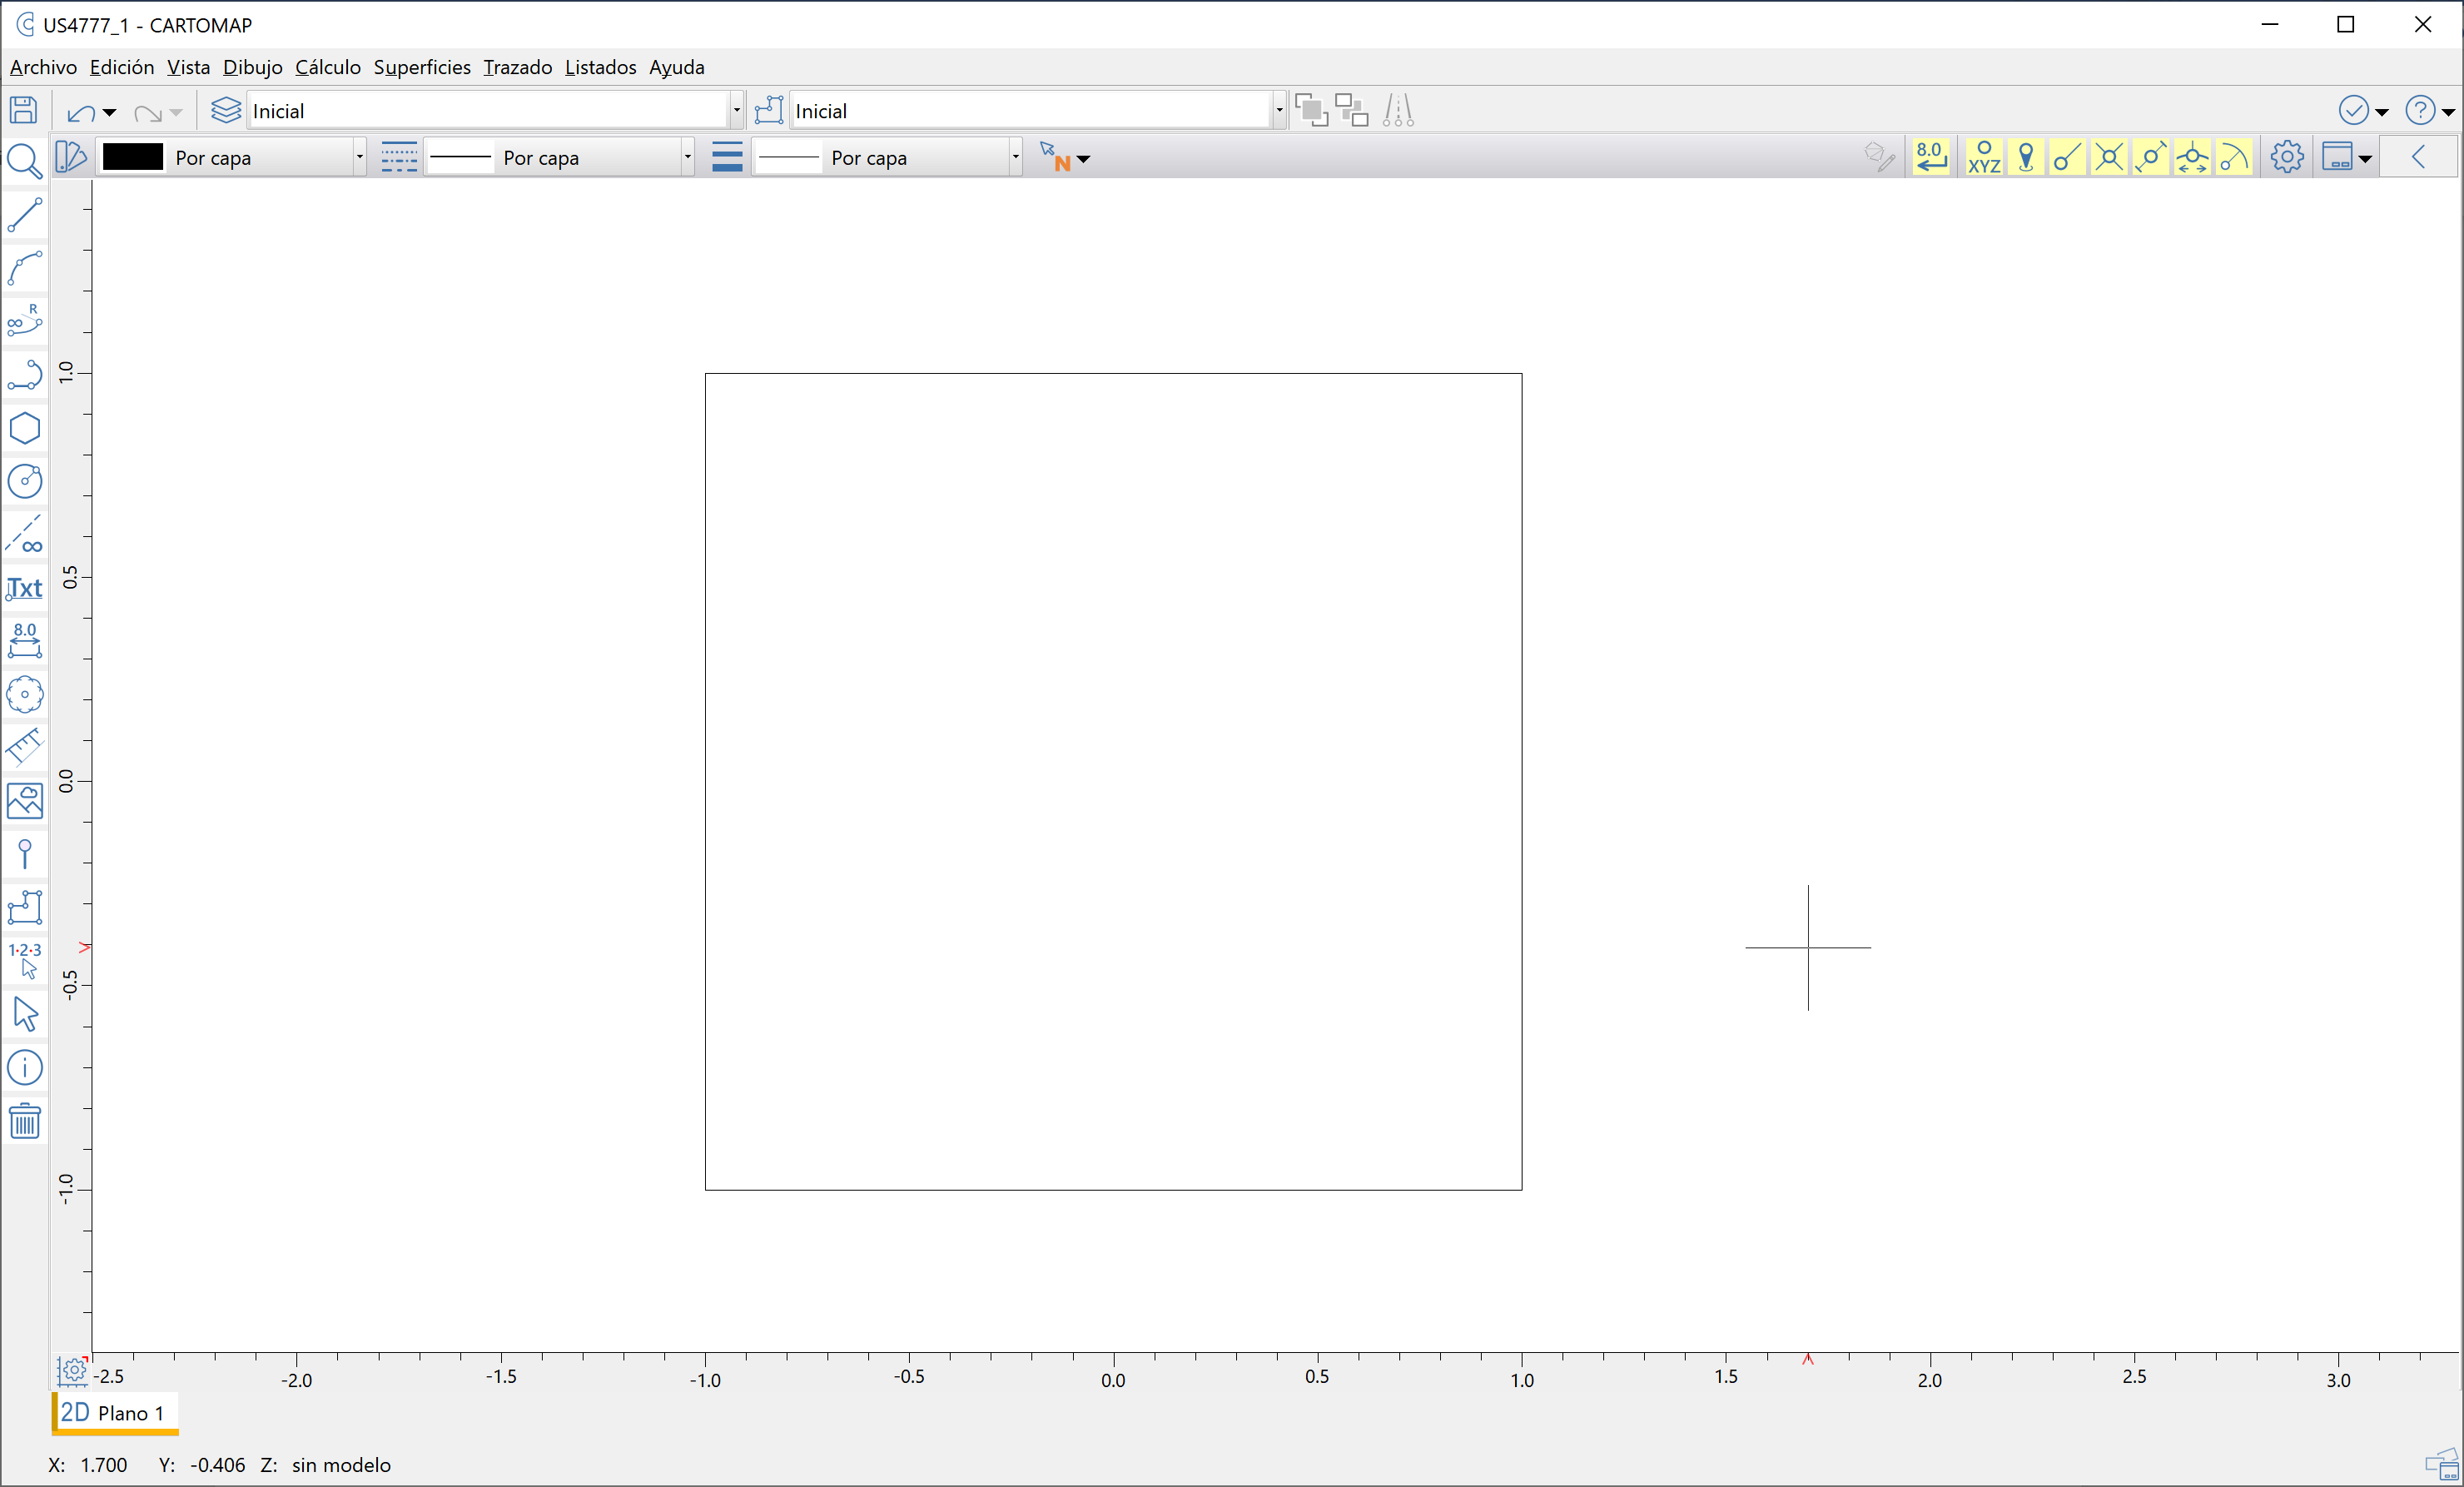
Task: Open the Inicial frame dropdown
Action: pos(1279,110)
